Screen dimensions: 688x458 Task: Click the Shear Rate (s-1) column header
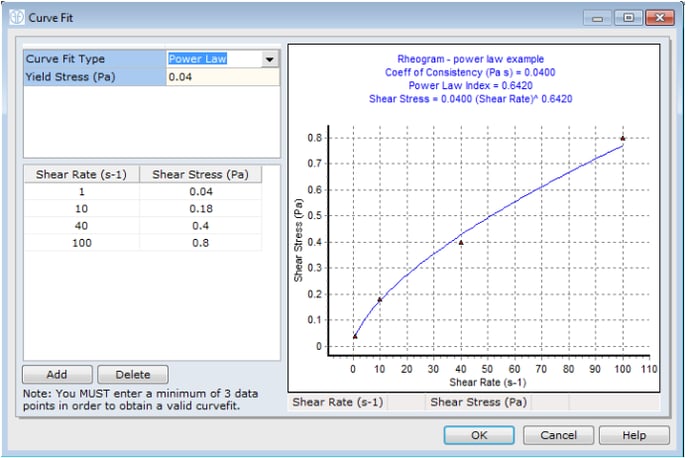(81, 174)
